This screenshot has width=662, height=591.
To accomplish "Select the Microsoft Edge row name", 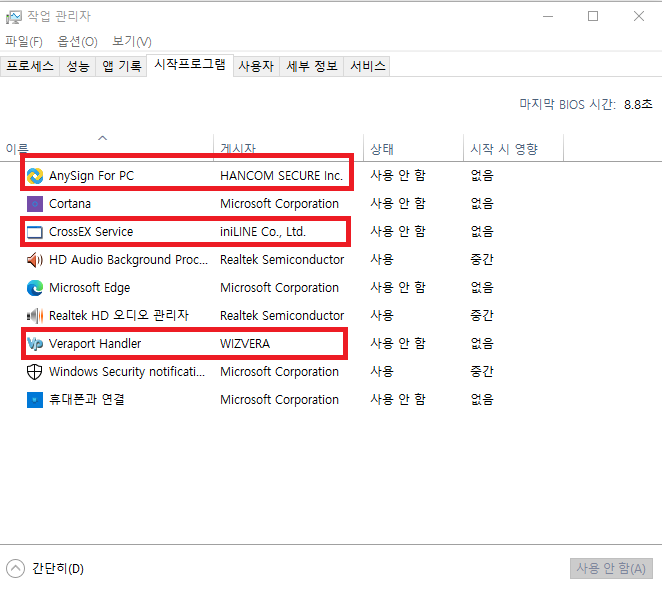I will pos(90,288).
